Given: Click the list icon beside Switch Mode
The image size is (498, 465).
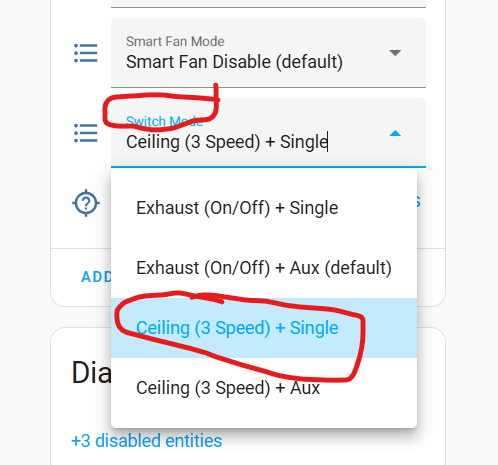Looking at the screenshot, I should 86,133.
